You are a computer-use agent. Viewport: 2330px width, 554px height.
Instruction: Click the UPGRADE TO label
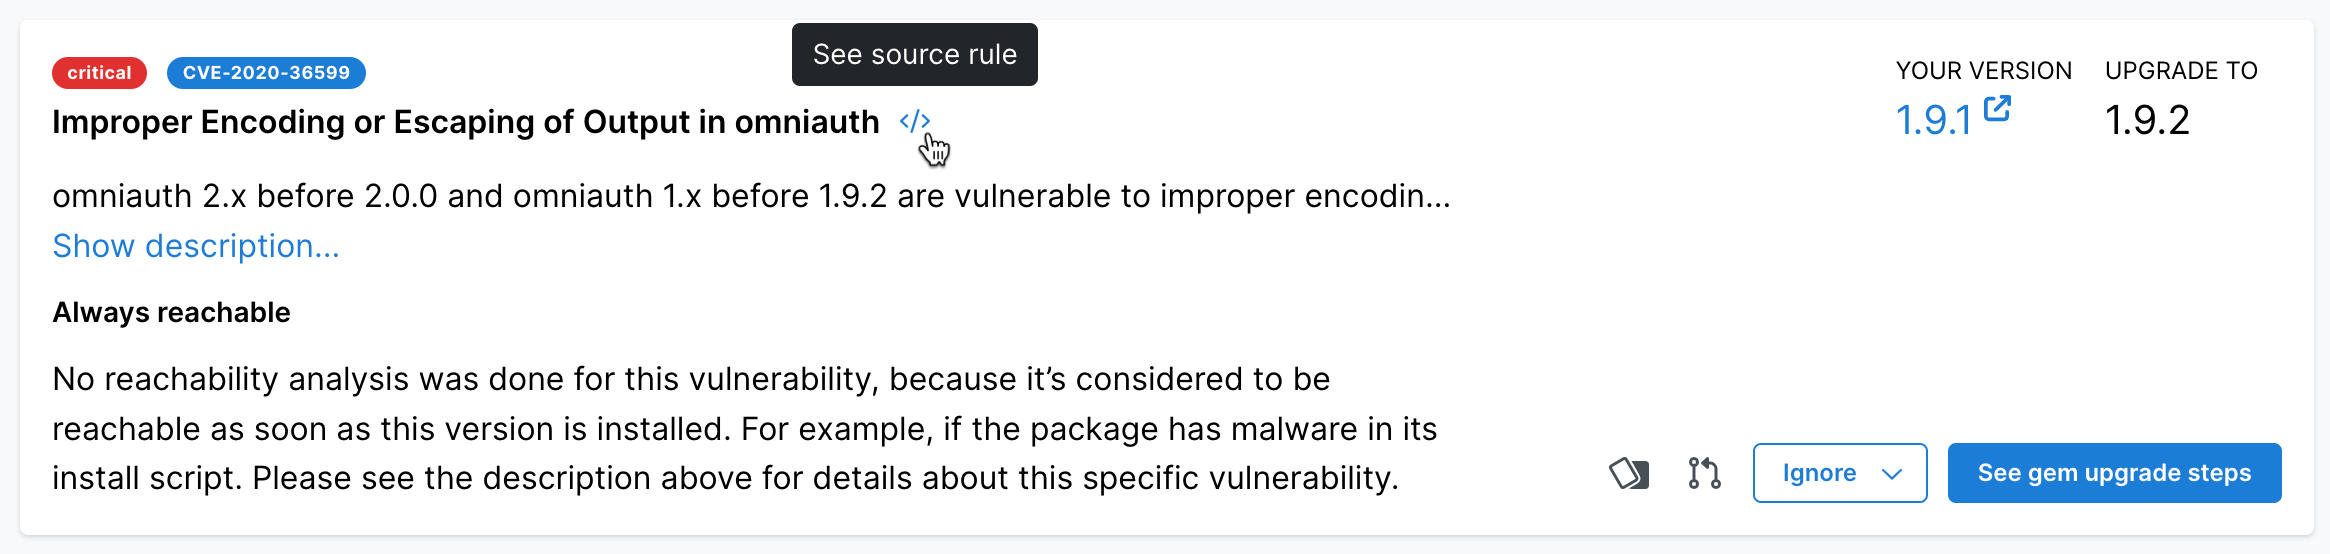click(2181, 71)
